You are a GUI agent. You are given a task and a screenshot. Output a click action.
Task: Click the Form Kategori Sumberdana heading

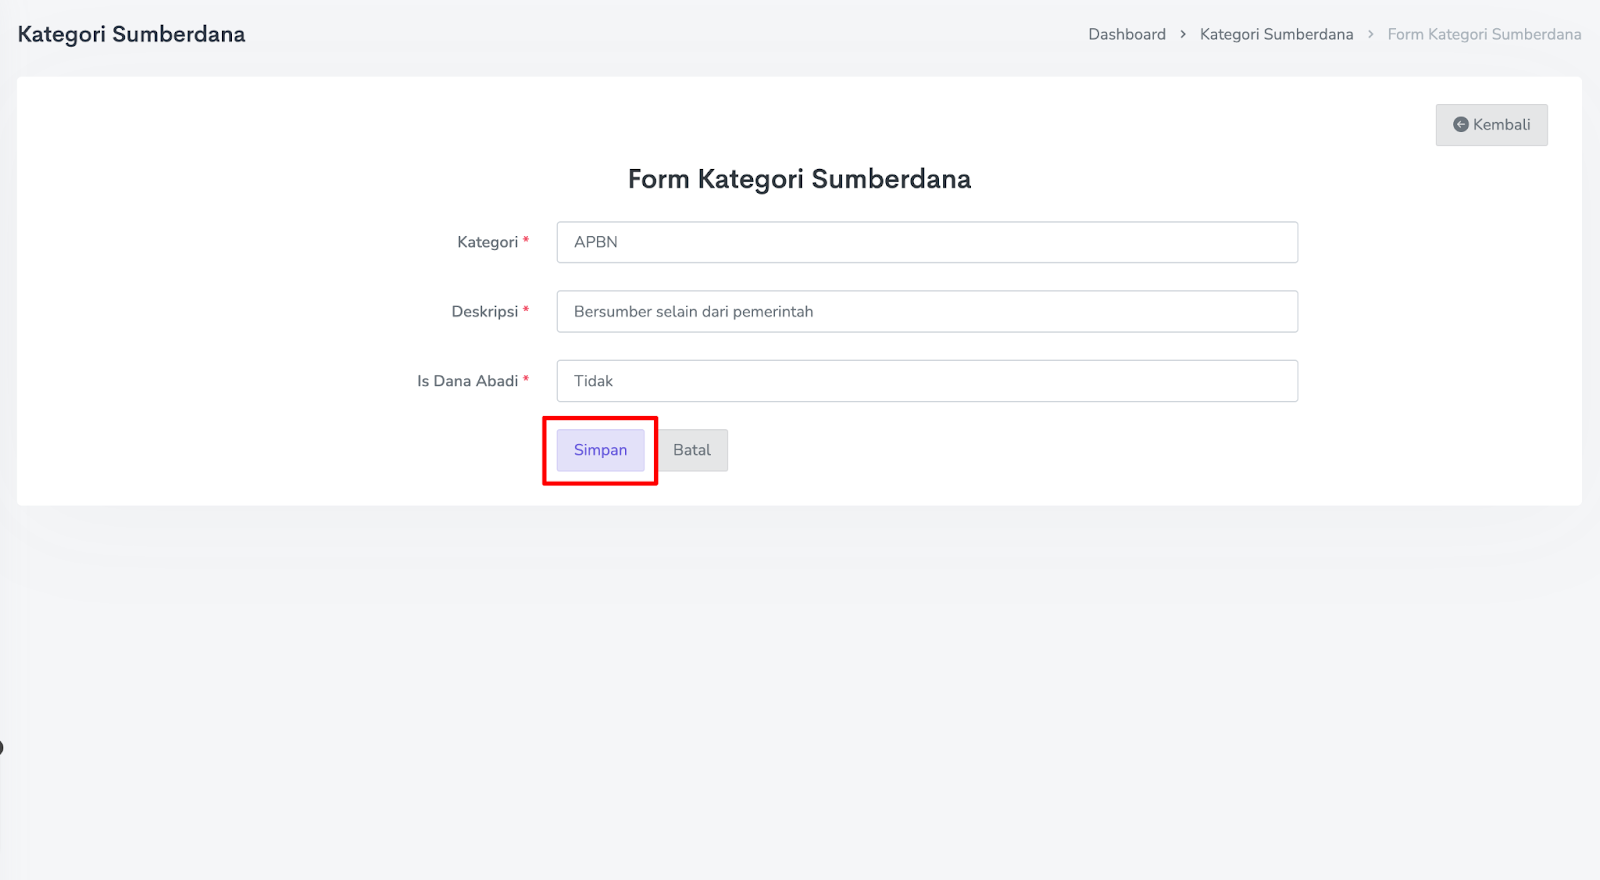click(799, 179)
